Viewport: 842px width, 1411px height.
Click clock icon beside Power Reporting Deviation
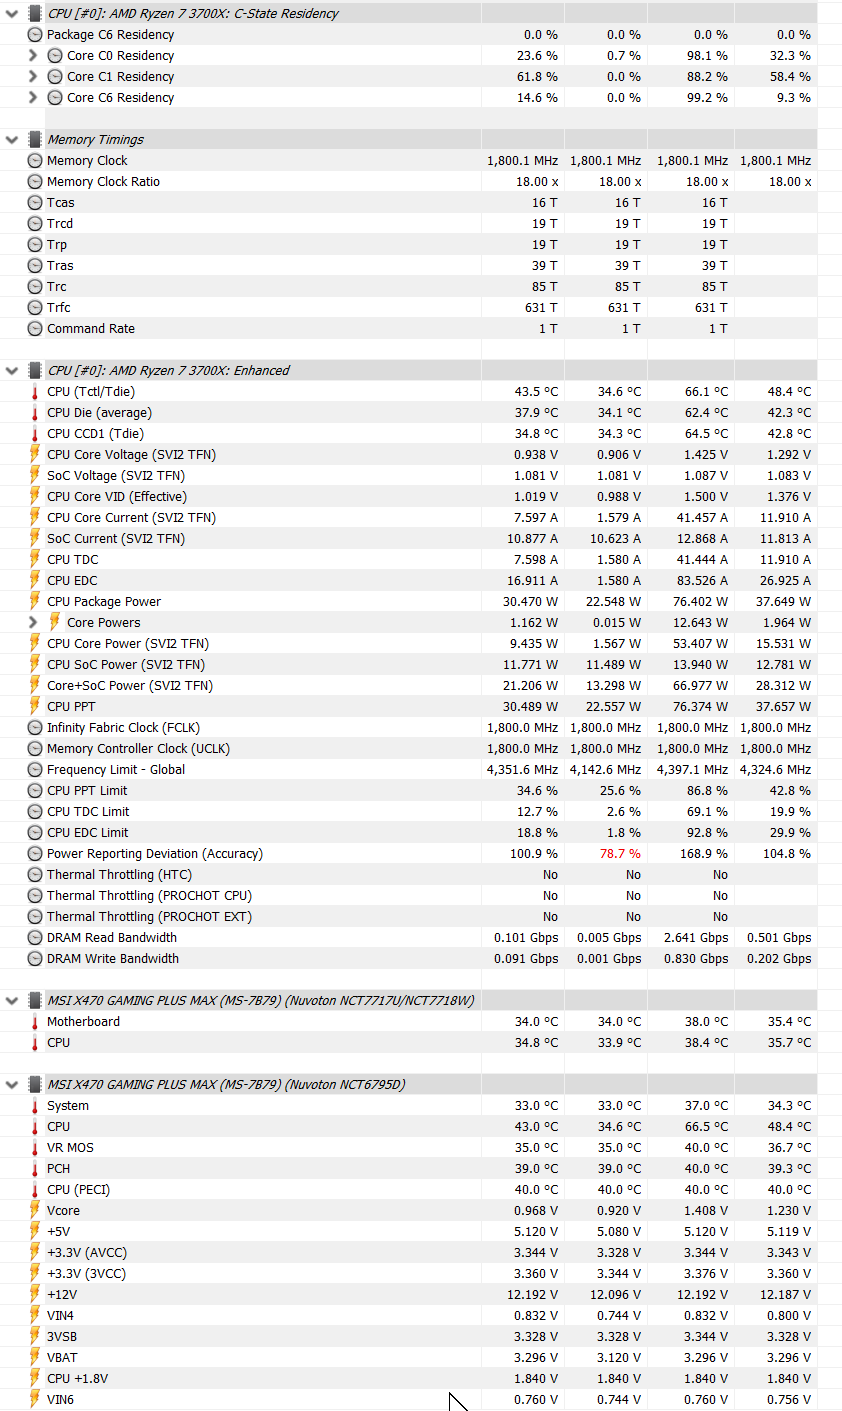click(35, 854)
